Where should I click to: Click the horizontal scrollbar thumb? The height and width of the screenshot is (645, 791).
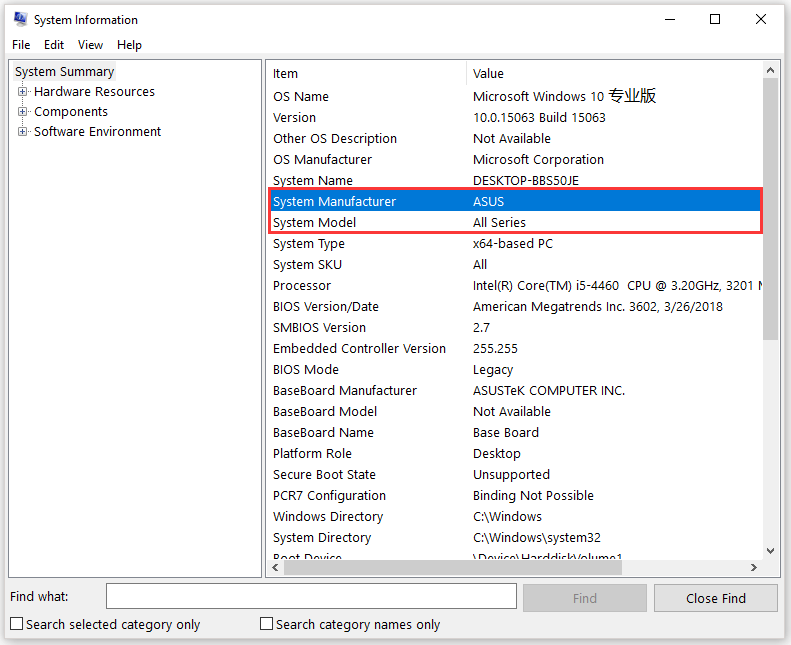pos(453,567)
